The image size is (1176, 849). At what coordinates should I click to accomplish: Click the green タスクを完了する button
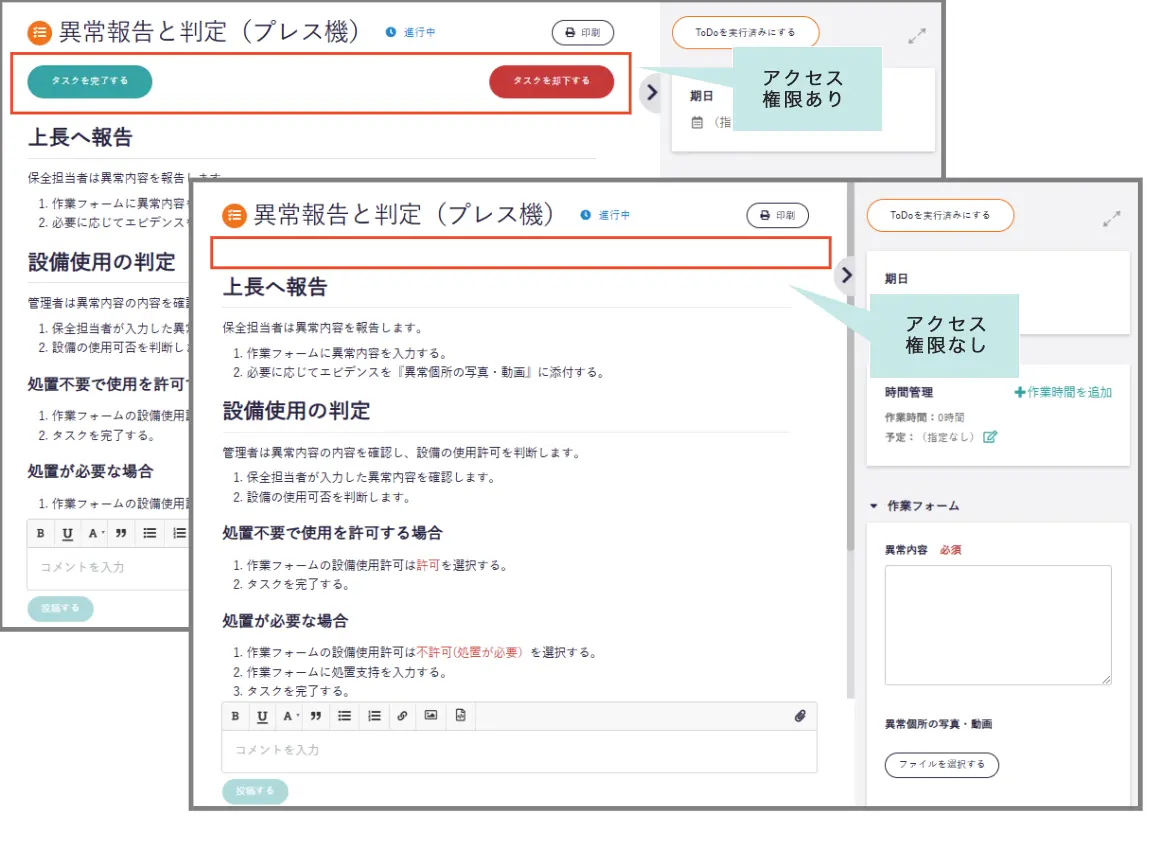(x=90, y=81)
